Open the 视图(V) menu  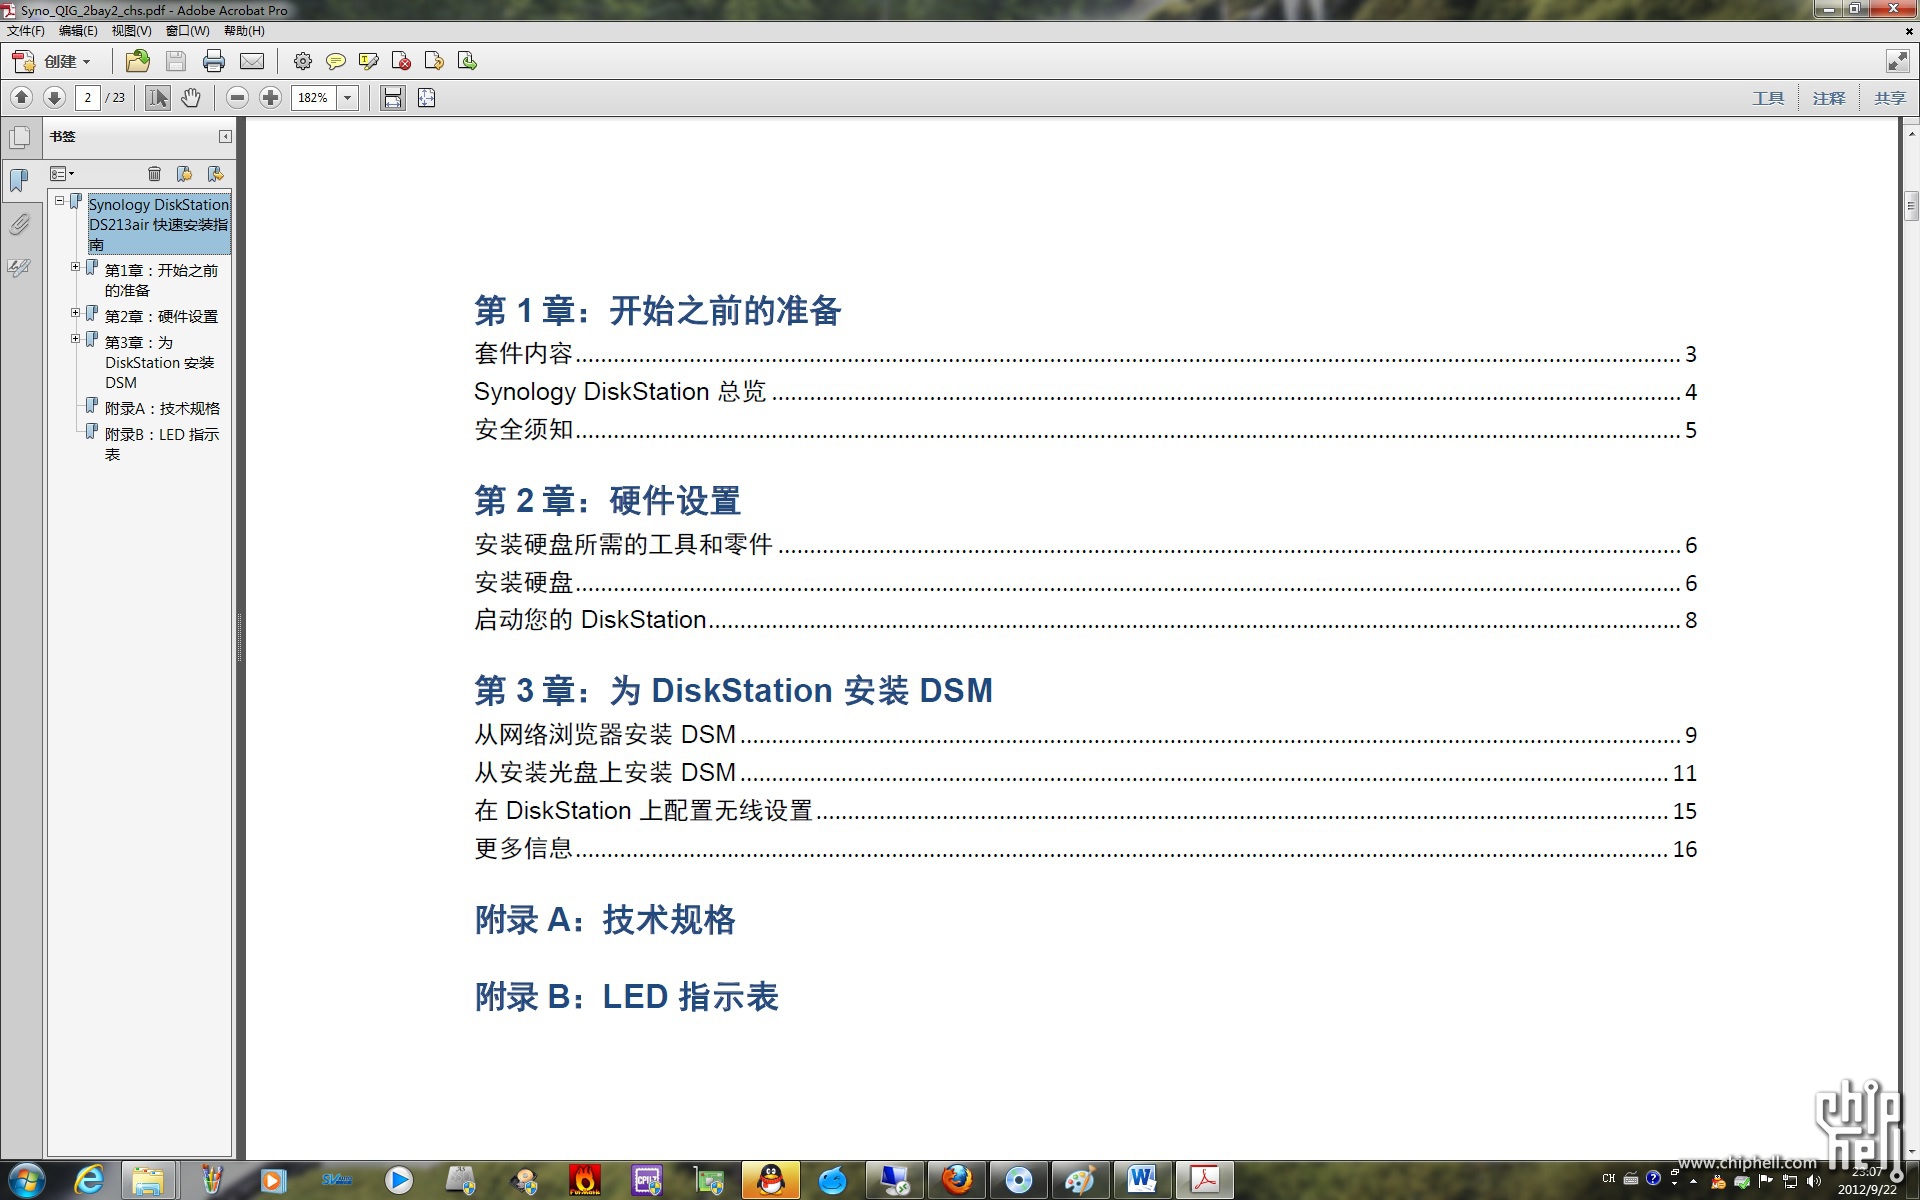pyautogui.click(x=131, y=31)
